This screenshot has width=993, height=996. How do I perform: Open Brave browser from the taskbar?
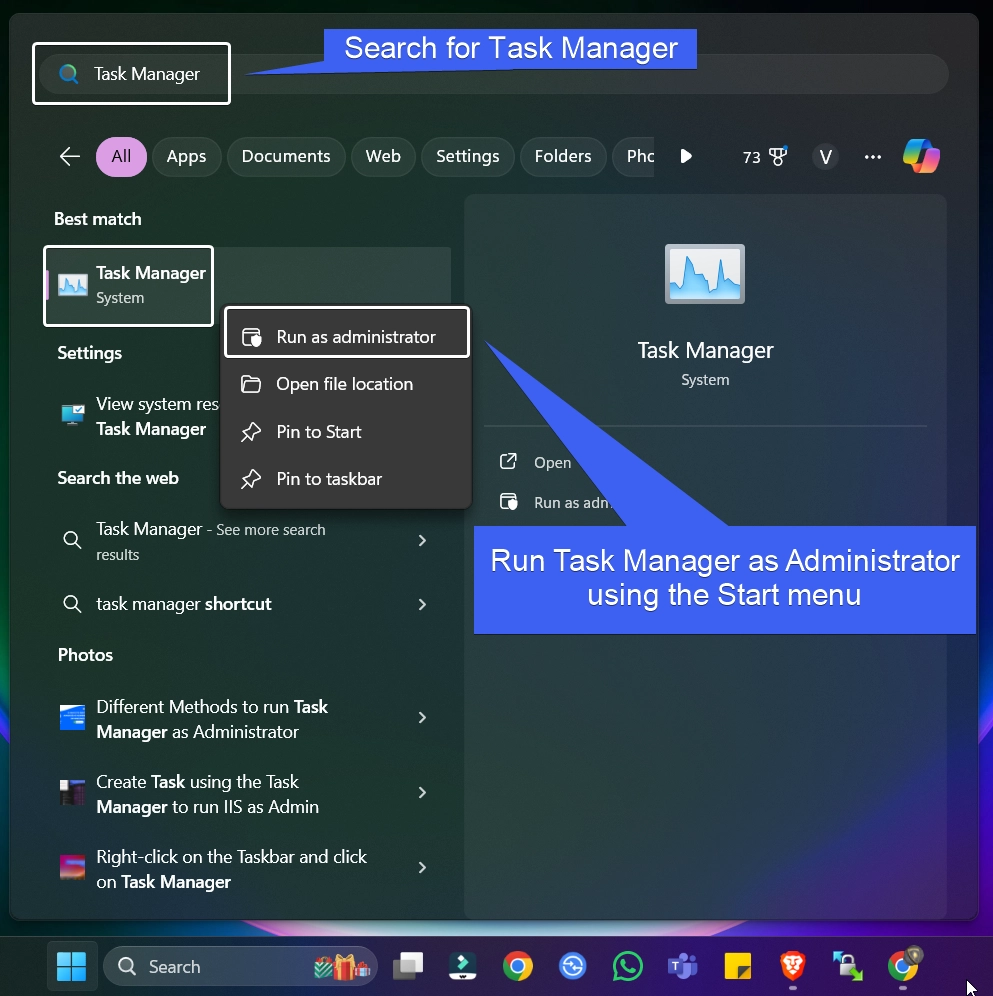793,967
